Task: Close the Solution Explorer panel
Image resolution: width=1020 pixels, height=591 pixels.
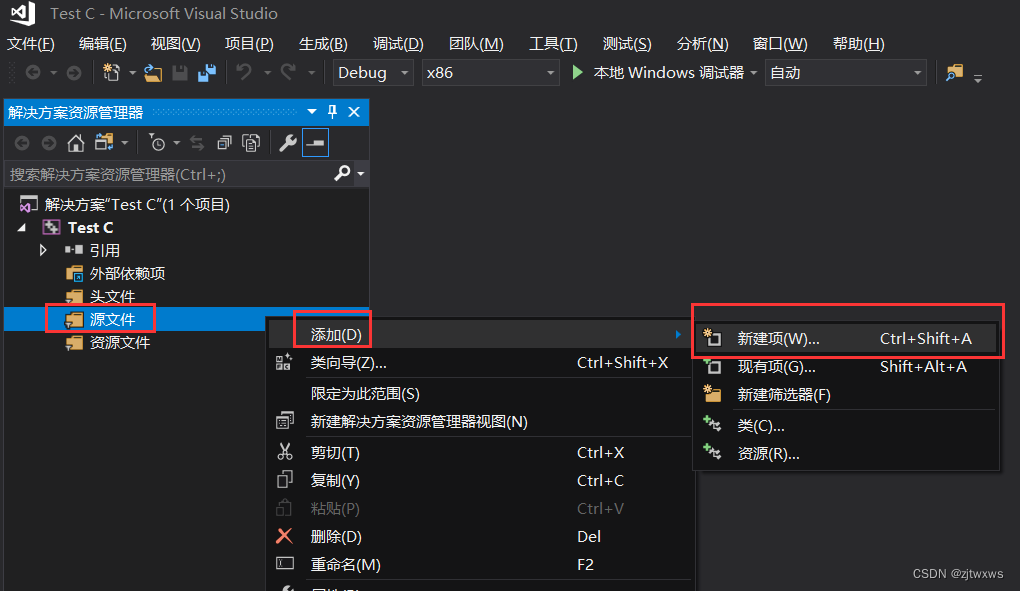Action: [354, 112]
